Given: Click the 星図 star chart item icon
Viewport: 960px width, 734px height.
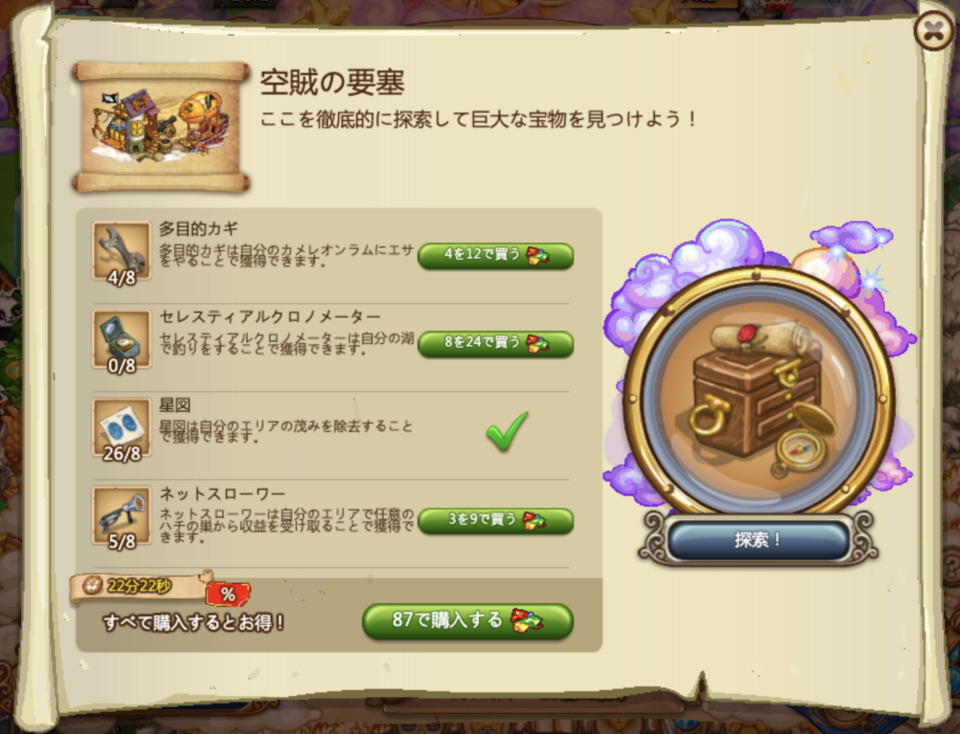Looking at the screenshot, I should [121, 427].
